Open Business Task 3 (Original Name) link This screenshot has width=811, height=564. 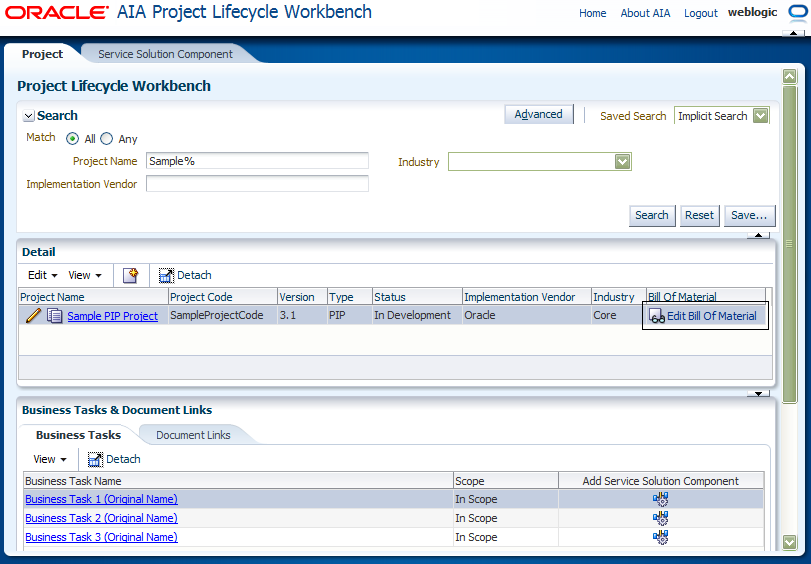point(101,537)
